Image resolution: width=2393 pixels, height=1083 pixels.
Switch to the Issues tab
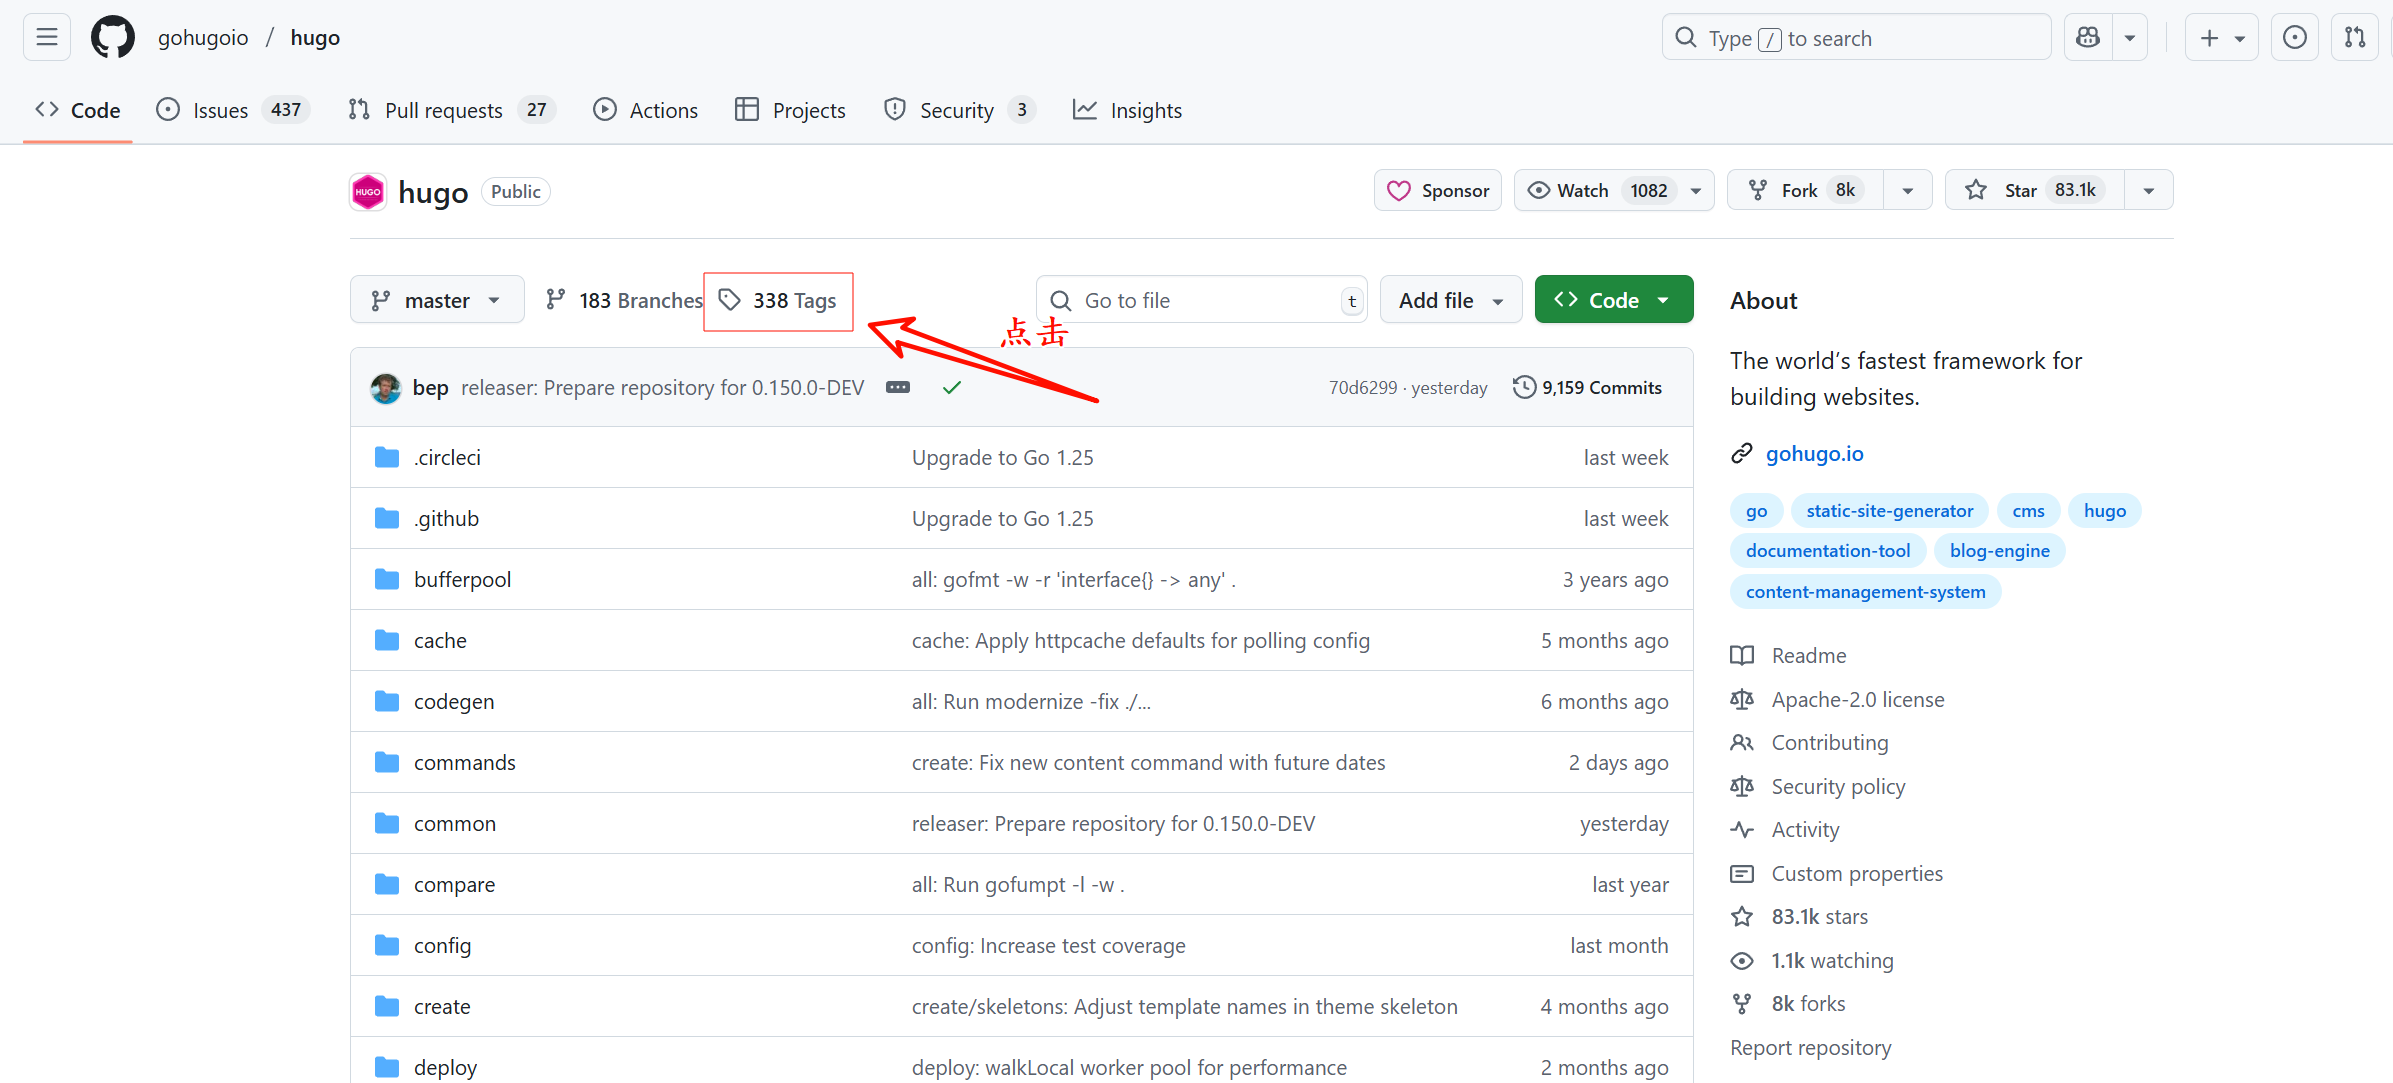pyautogui.click(x=233, y=110)
